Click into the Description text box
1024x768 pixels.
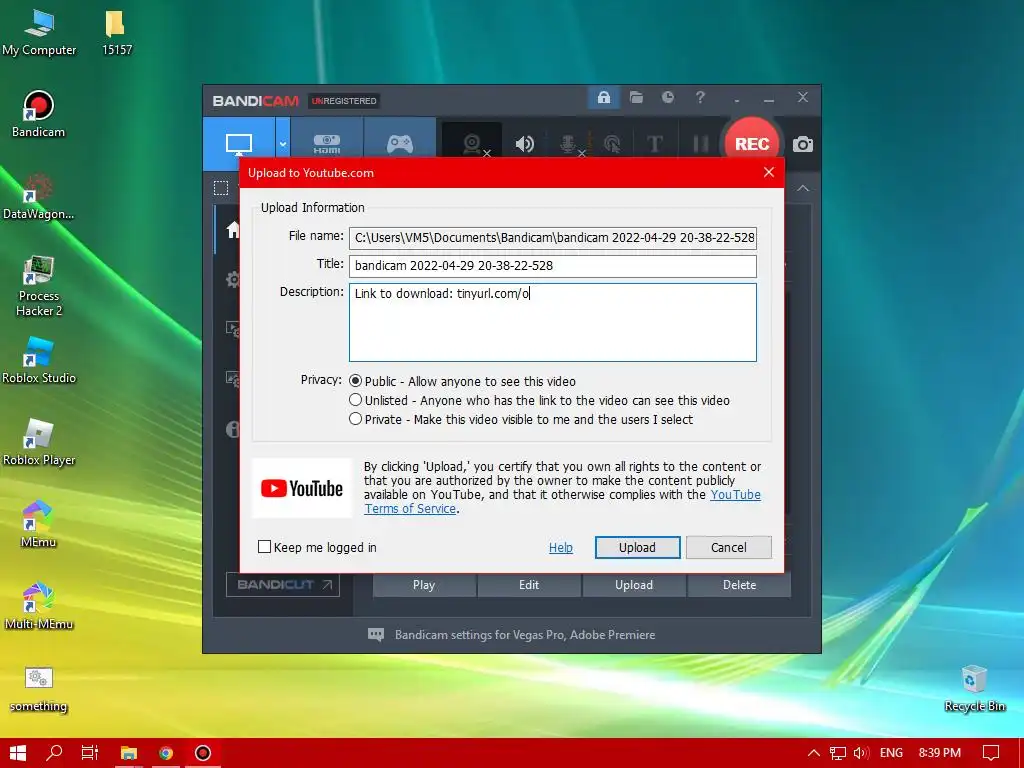(x=552, y=322)
